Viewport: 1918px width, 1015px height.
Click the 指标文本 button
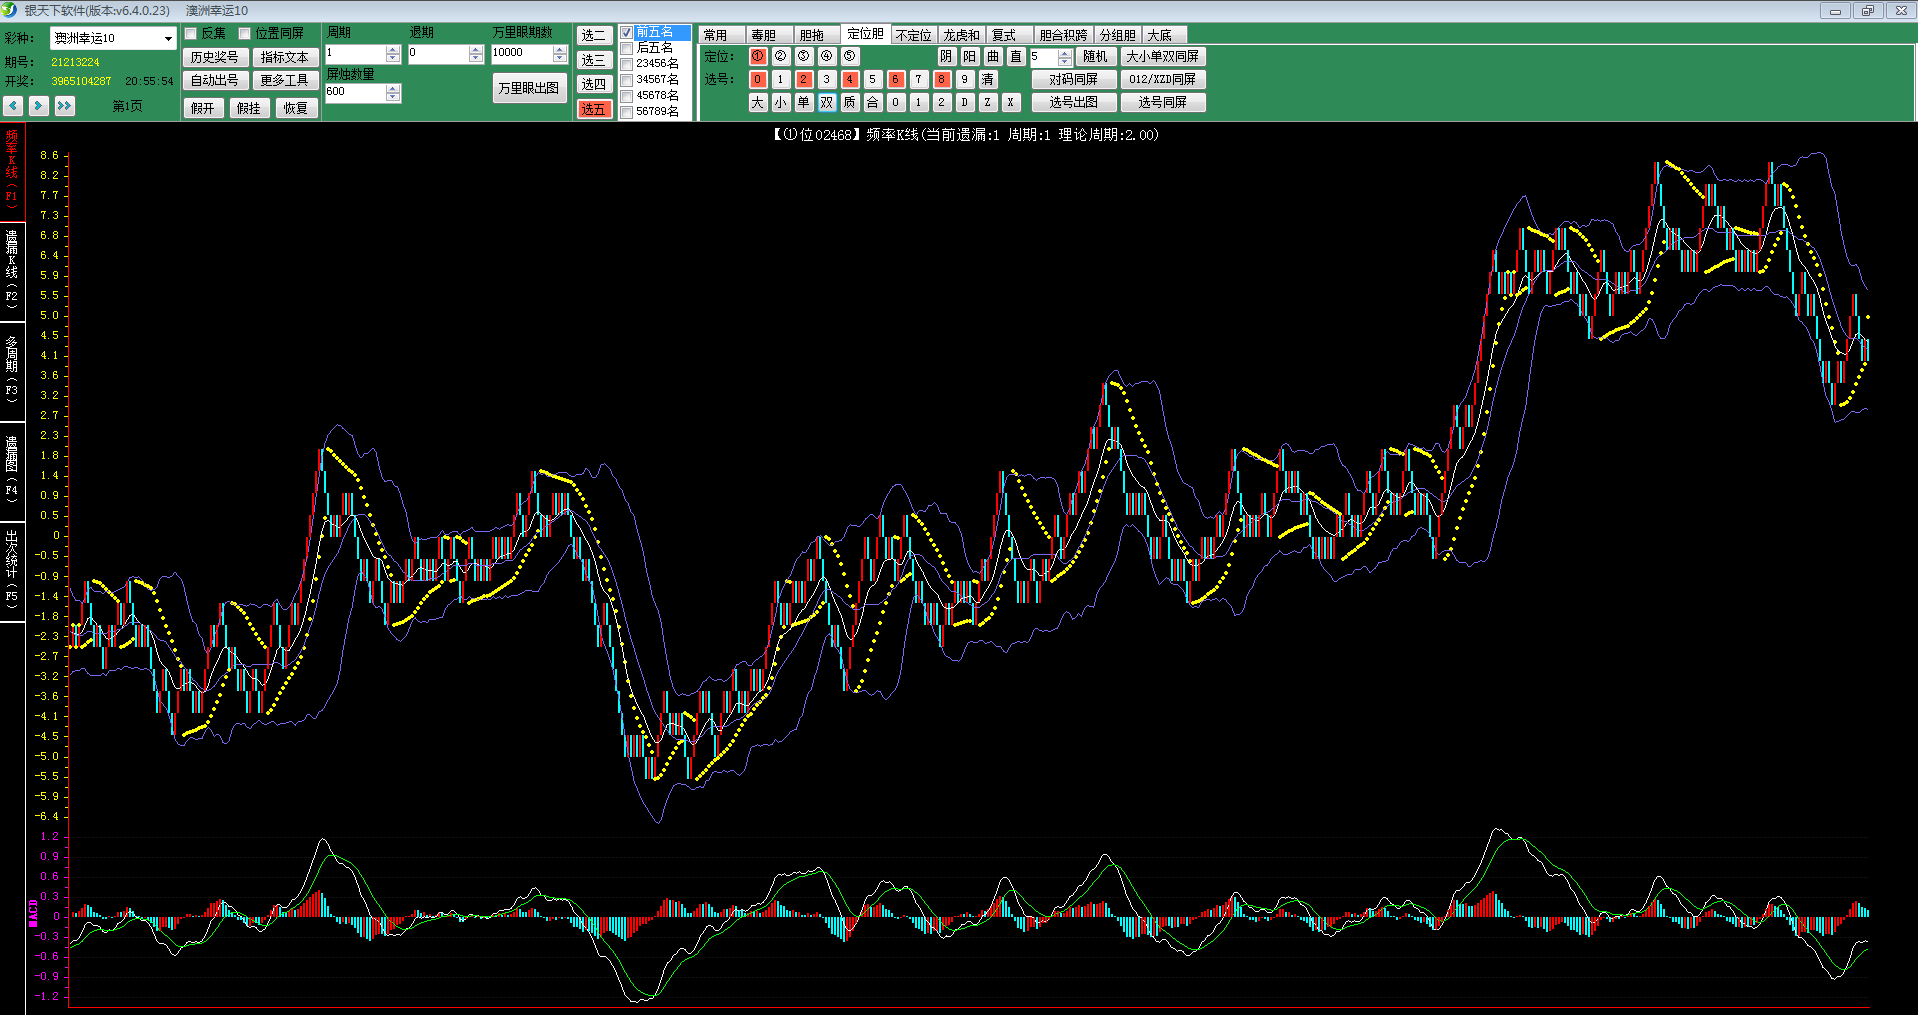click(x=285, y=57)
